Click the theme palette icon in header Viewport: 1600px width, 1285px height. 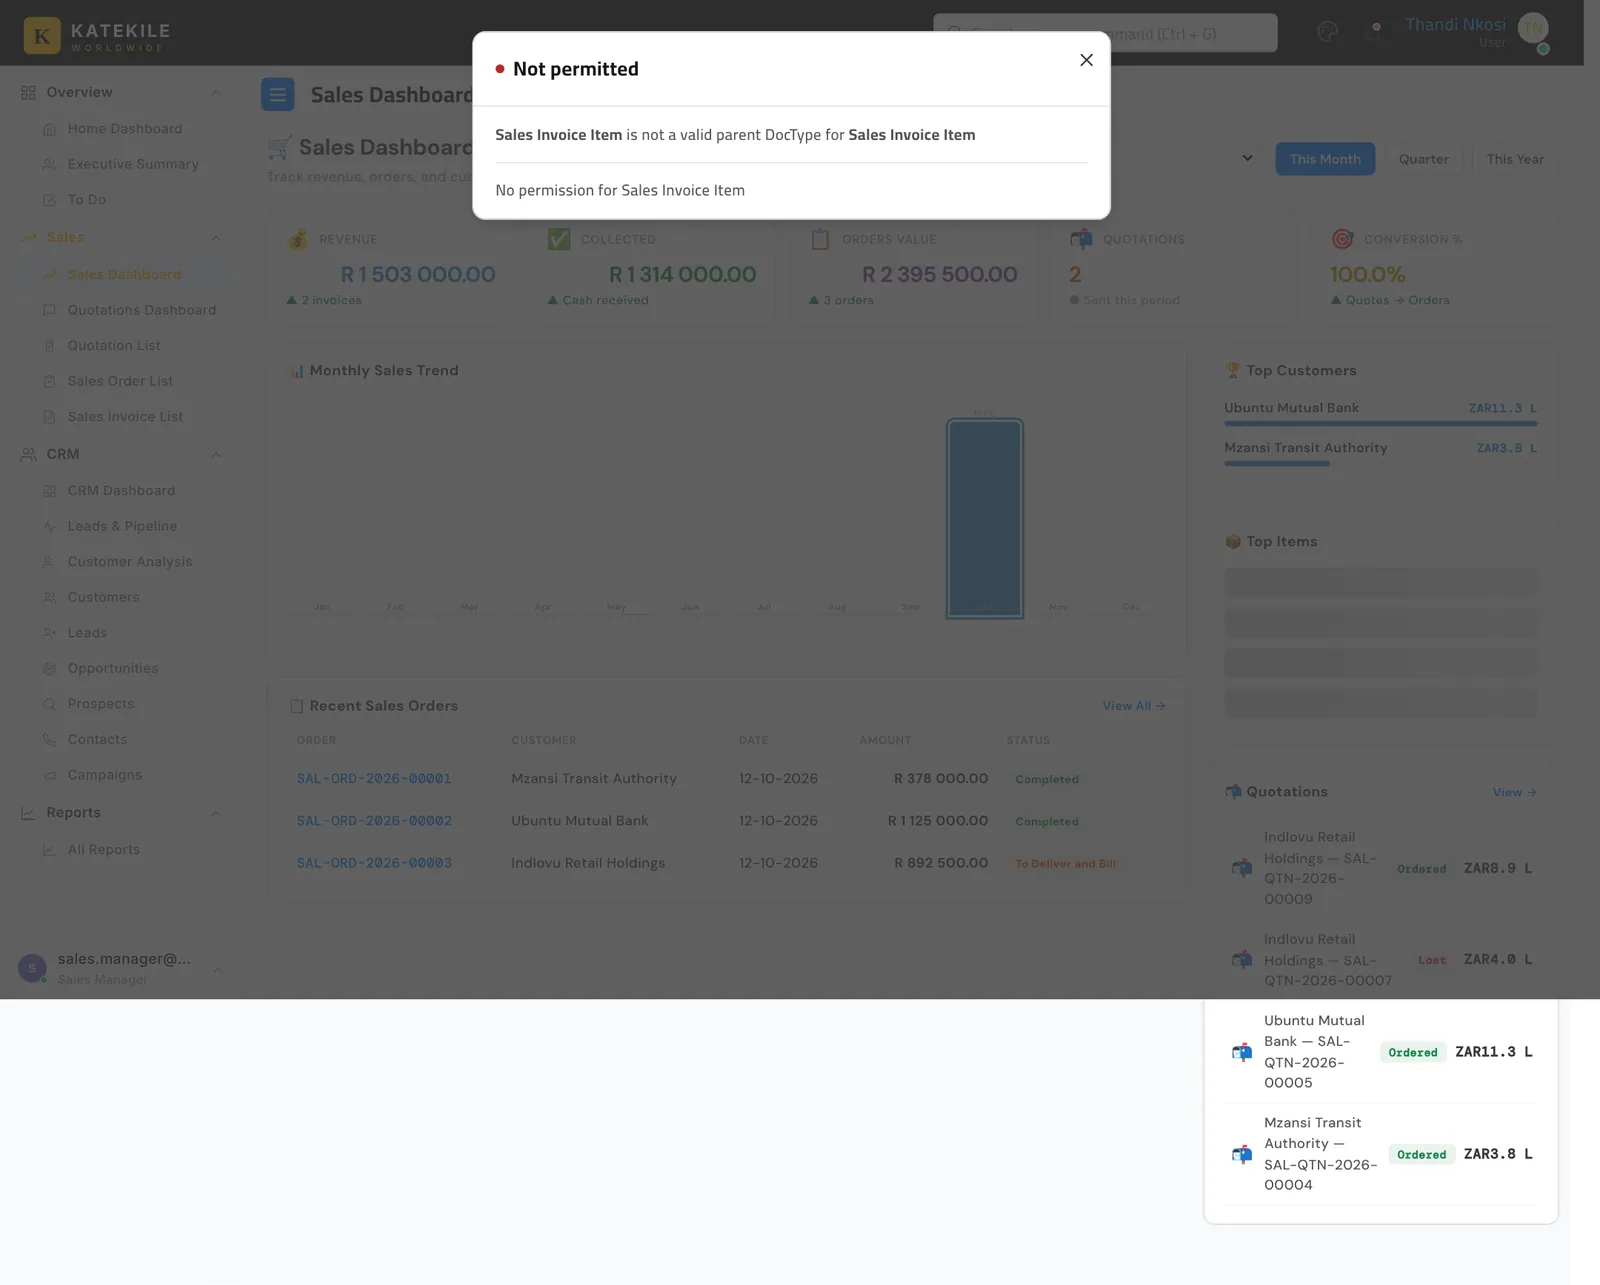coord(1327,32)
